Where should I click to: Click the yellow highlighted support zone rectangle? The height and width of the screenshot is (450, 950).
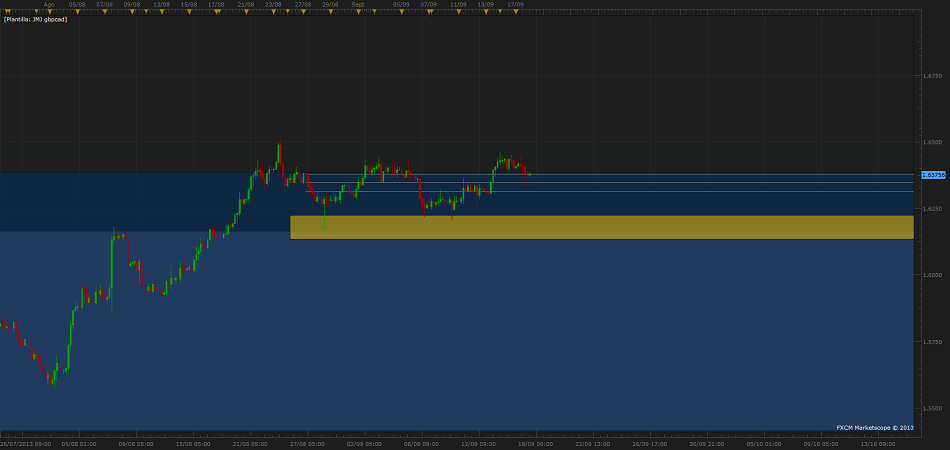(x=600, y=227)
